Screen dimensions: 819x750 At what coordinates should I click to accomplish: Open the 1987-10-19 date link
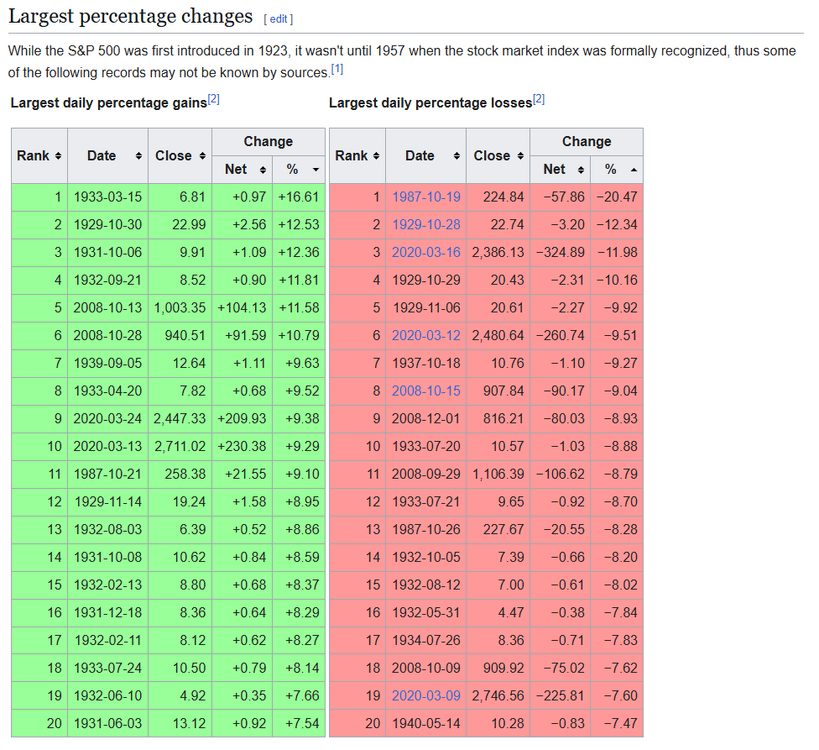pyautogui.click(x=426, y=197)
